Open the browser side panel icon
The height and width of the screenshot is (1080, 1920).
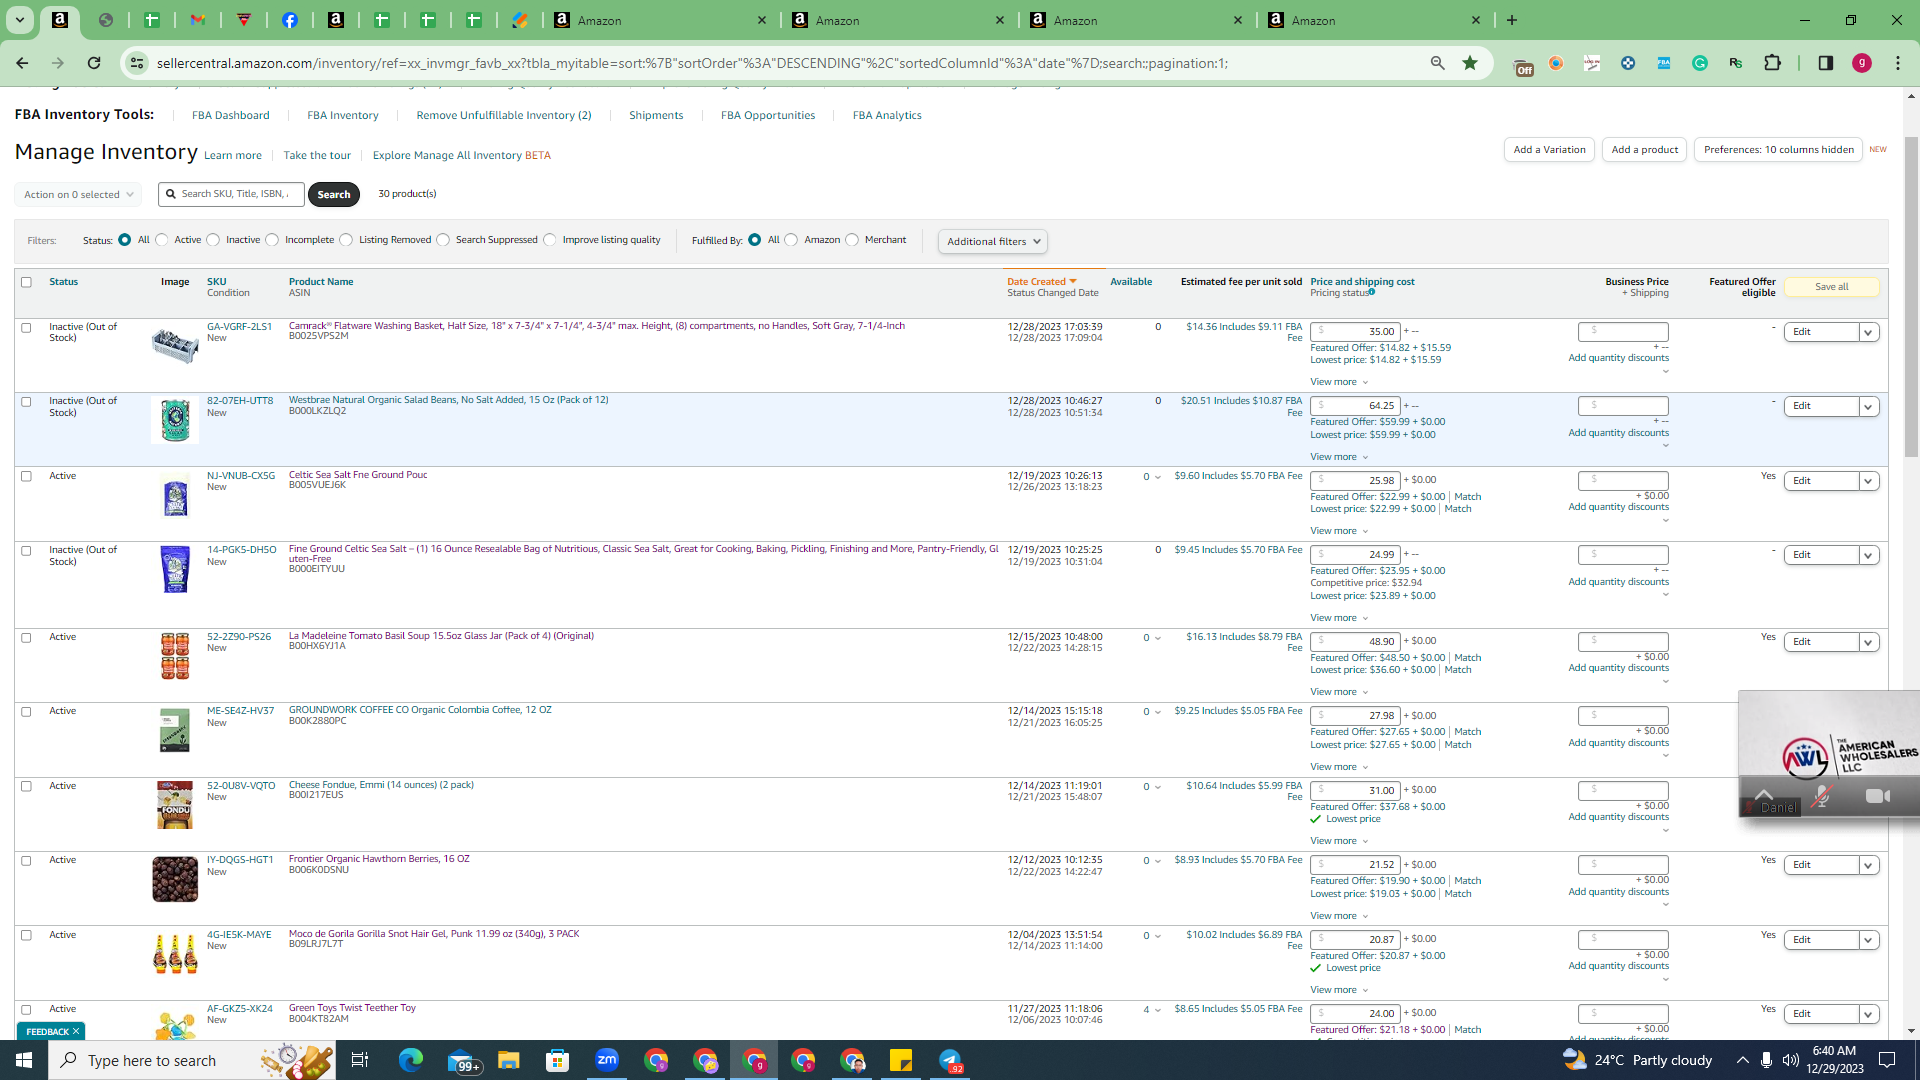coord(1826,63)
